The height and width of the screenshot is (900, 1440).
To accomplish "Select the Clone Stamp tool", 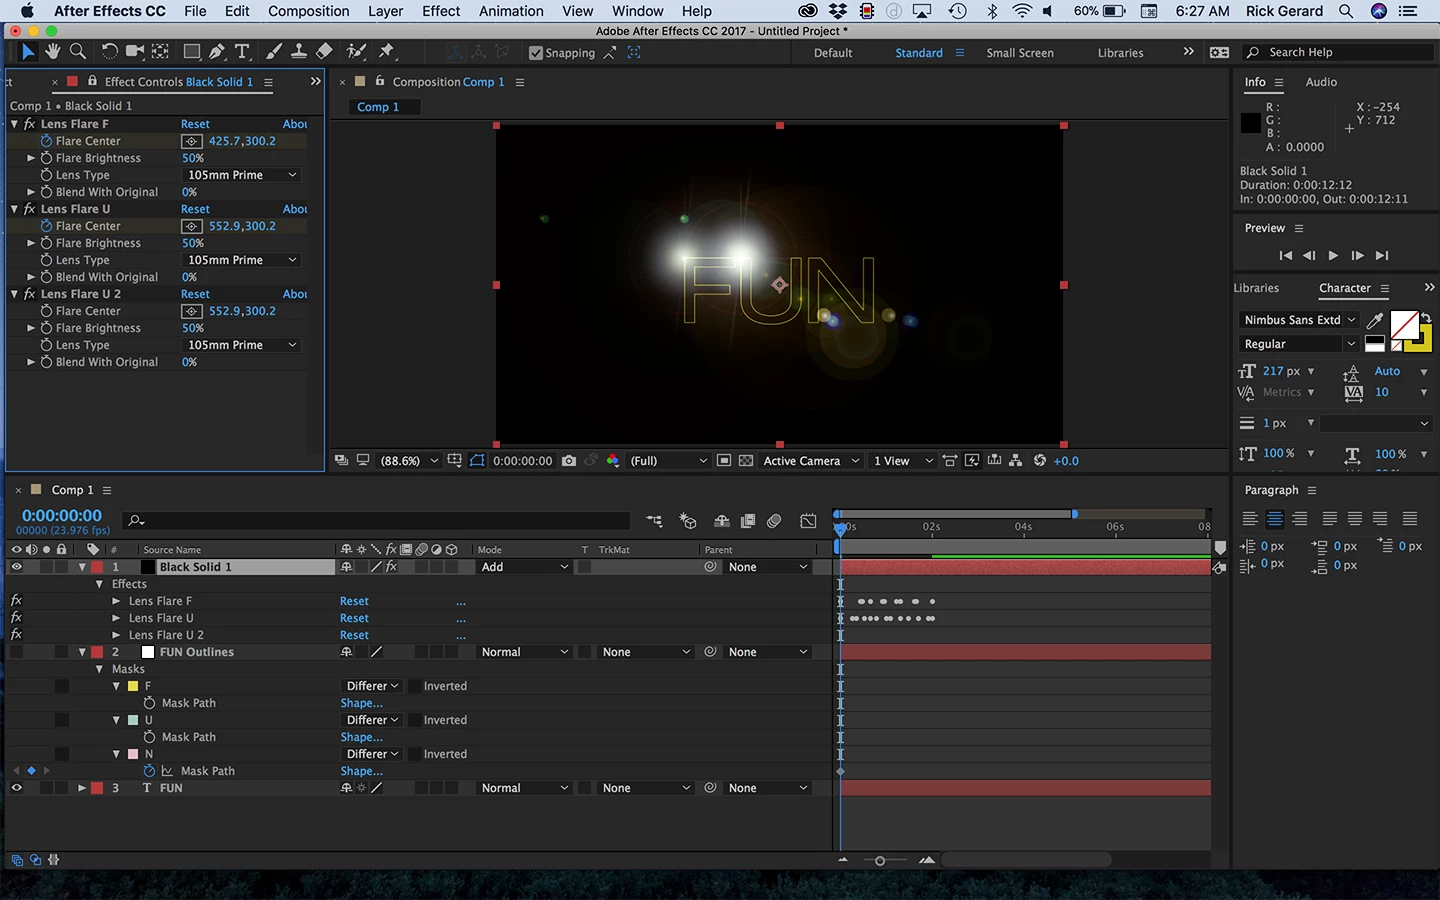I will pos(299,51).
